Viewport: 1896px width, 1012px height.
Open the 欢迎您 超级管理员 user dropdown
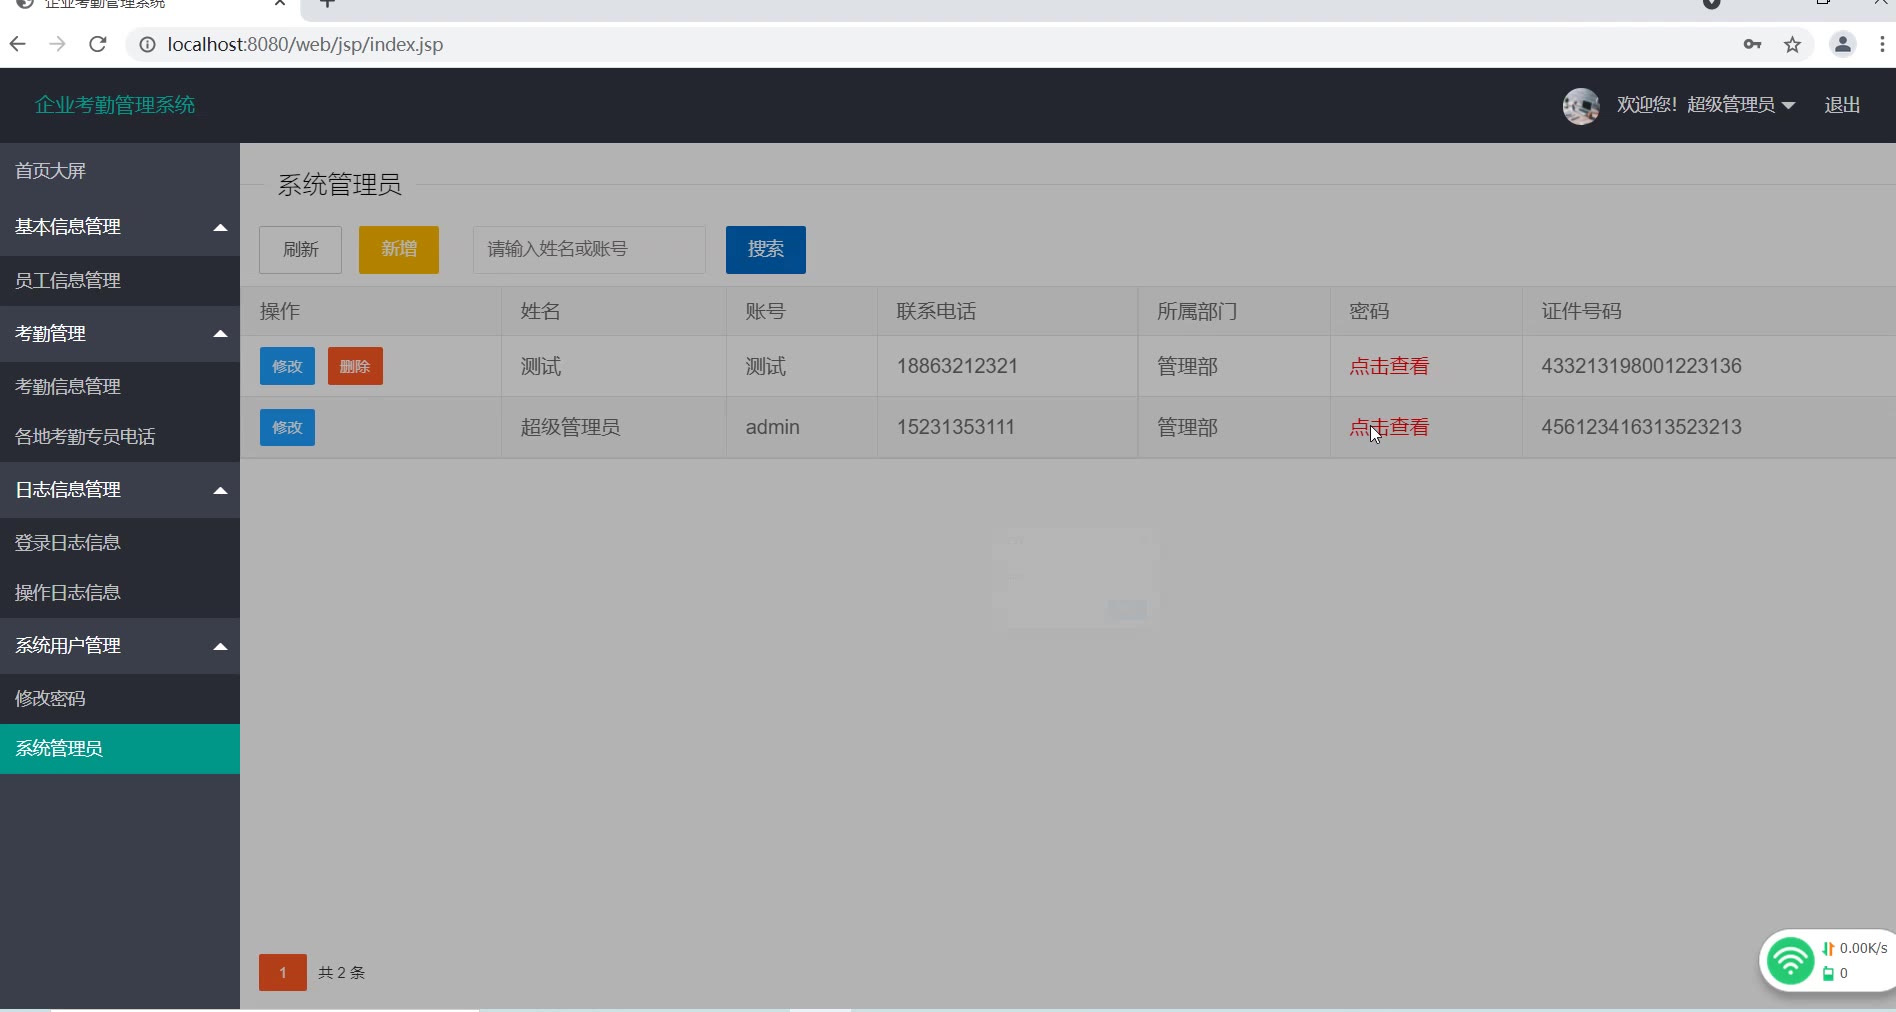[1706, 105]
